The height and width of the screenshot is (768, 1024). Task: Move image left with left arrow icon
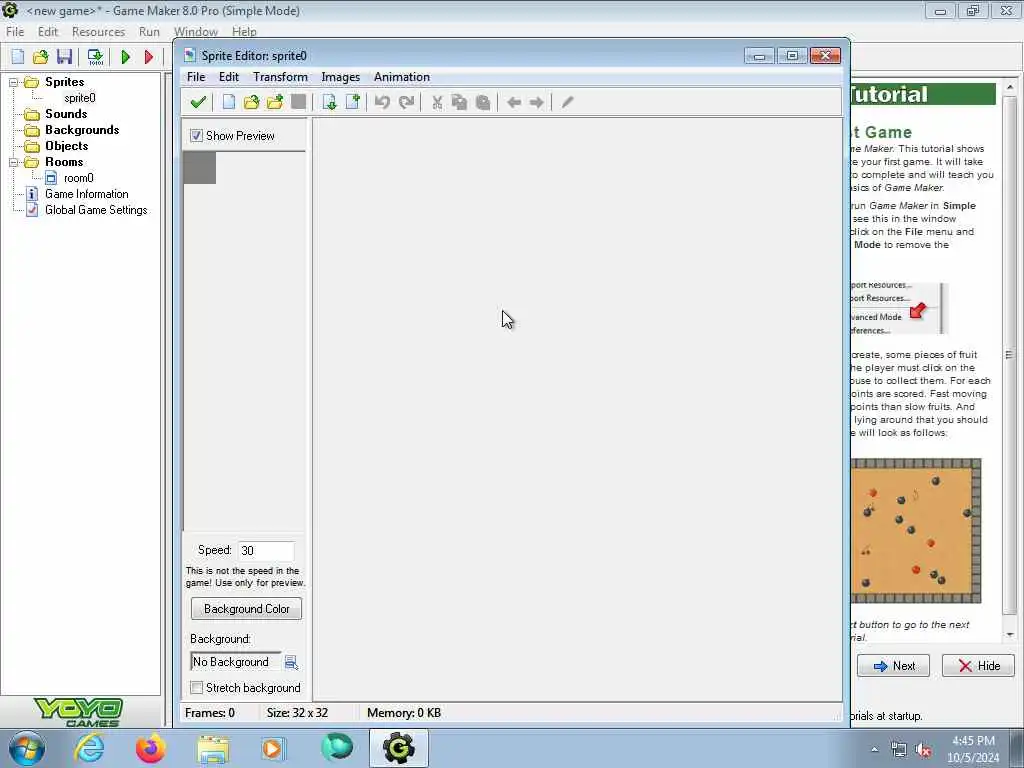(514, 102)
